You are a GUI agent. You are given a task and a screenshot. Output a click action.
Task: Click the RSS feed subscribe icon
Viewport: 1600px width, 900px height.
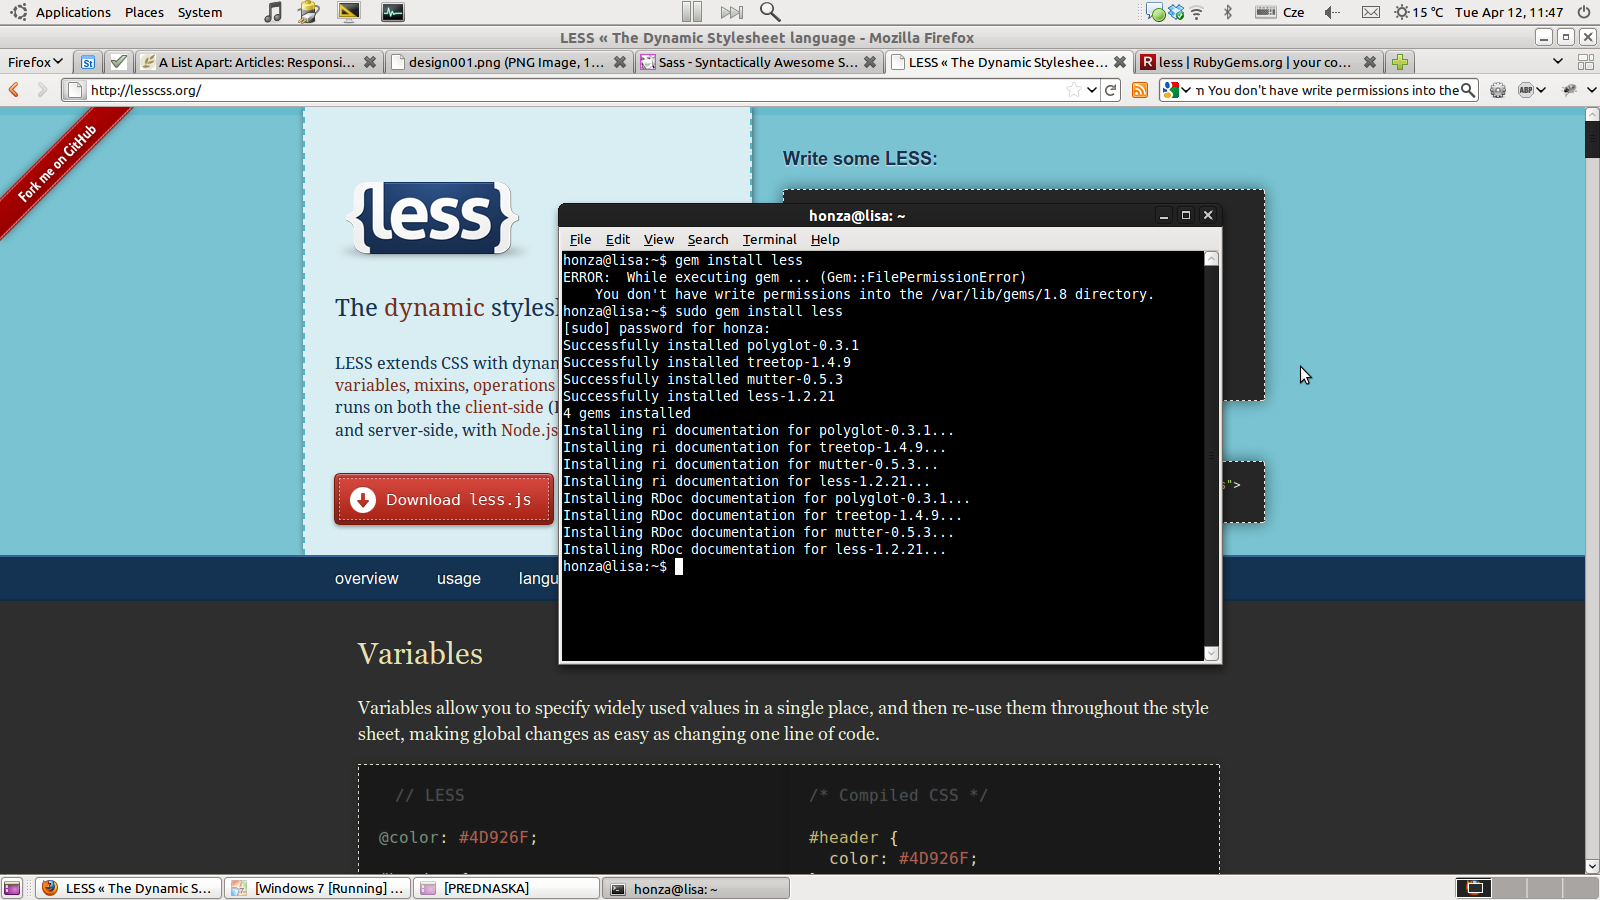coord(1139,90)
